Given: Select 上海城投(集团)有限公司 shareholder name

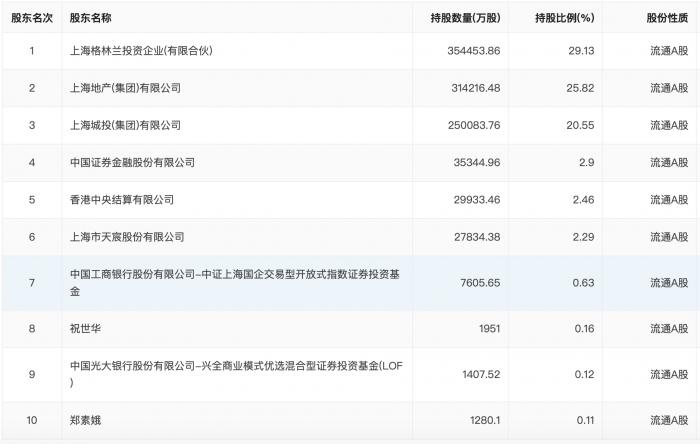Looking at the screenshot, I should pos(125,125).
